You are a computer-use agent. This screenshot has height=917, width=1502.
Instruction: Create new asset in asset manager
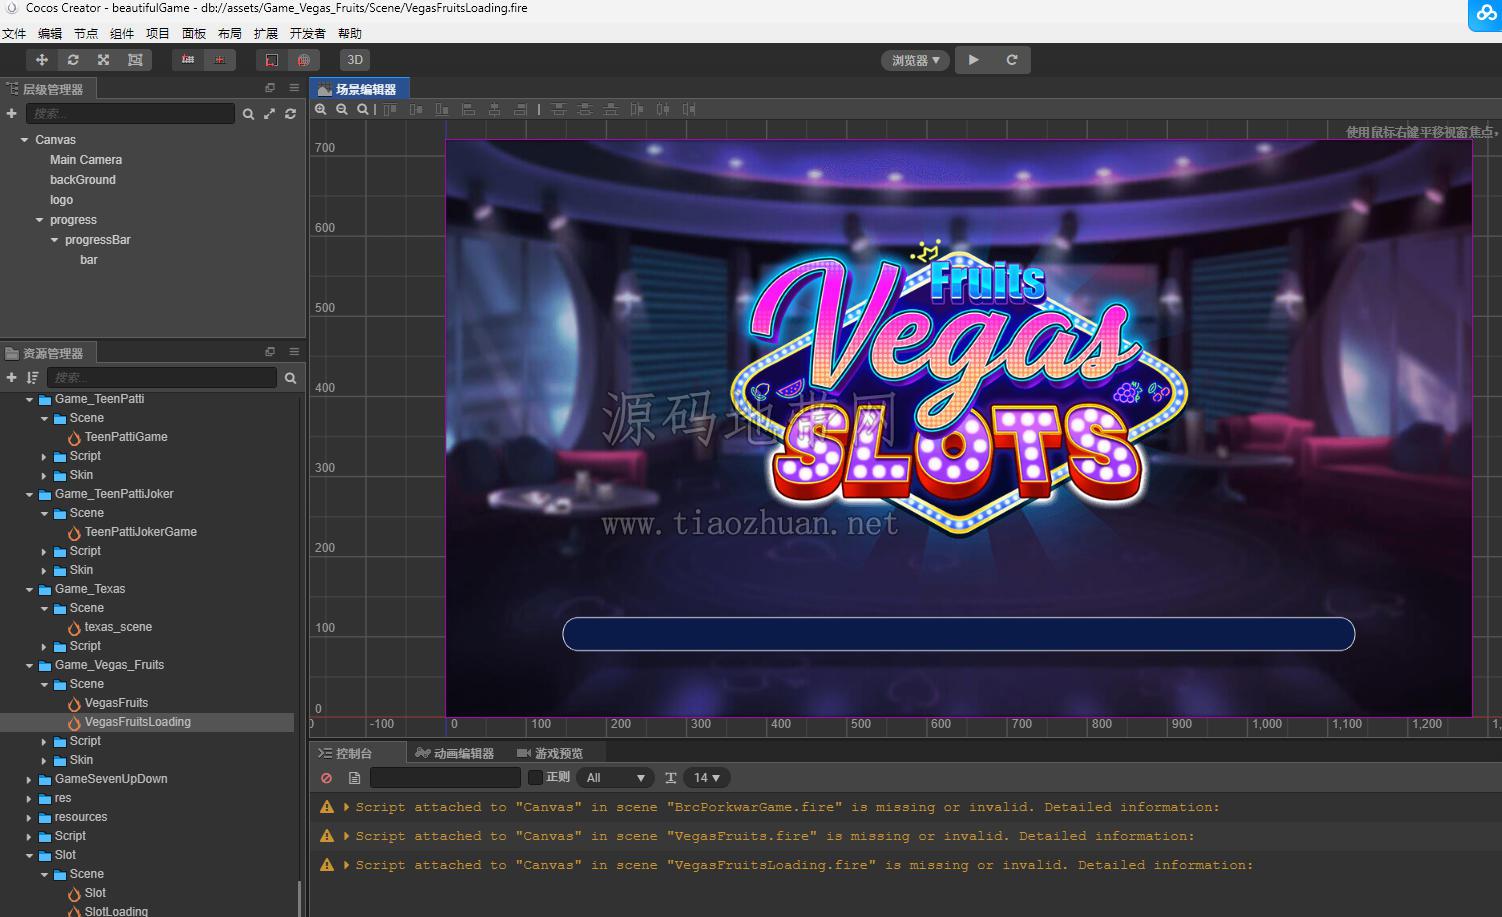(11, 377)
